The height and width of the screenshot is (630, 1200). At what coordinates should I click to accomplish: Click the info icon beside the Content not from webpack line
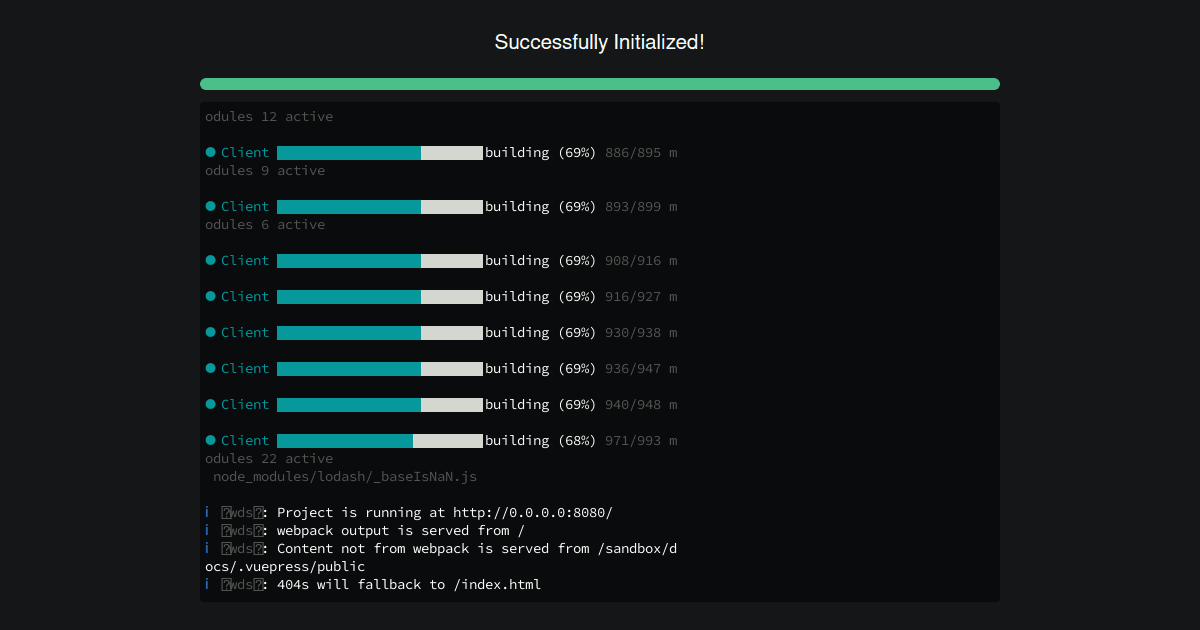tap(207, 548)
